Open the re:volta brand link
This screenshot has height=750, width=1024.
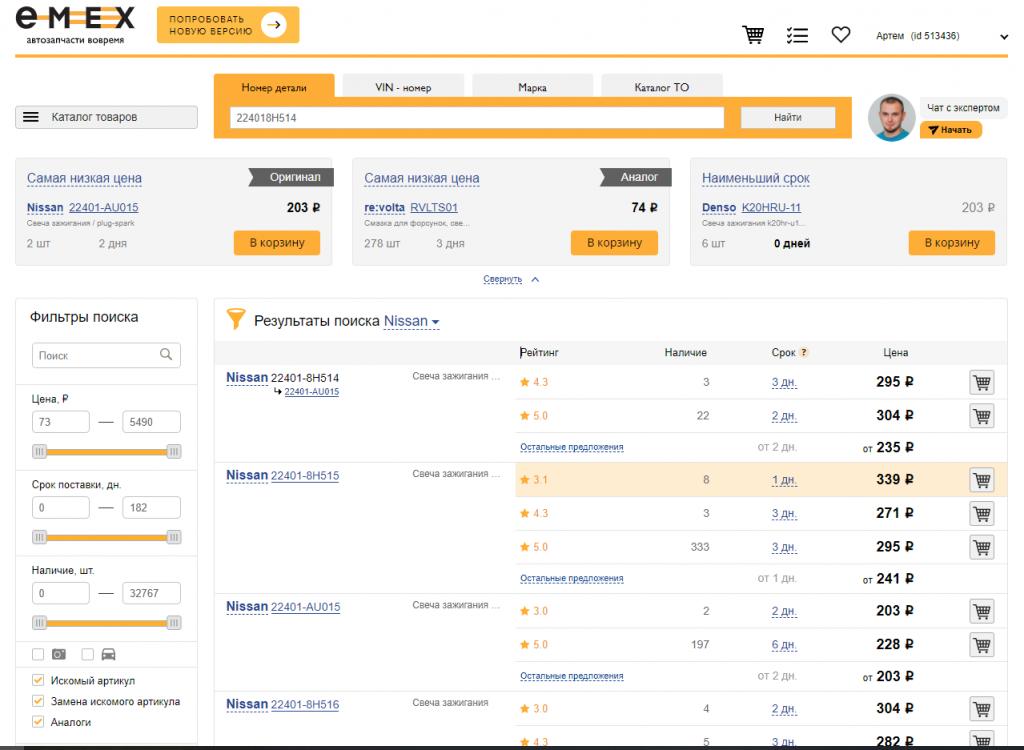(x=385, y=207)
